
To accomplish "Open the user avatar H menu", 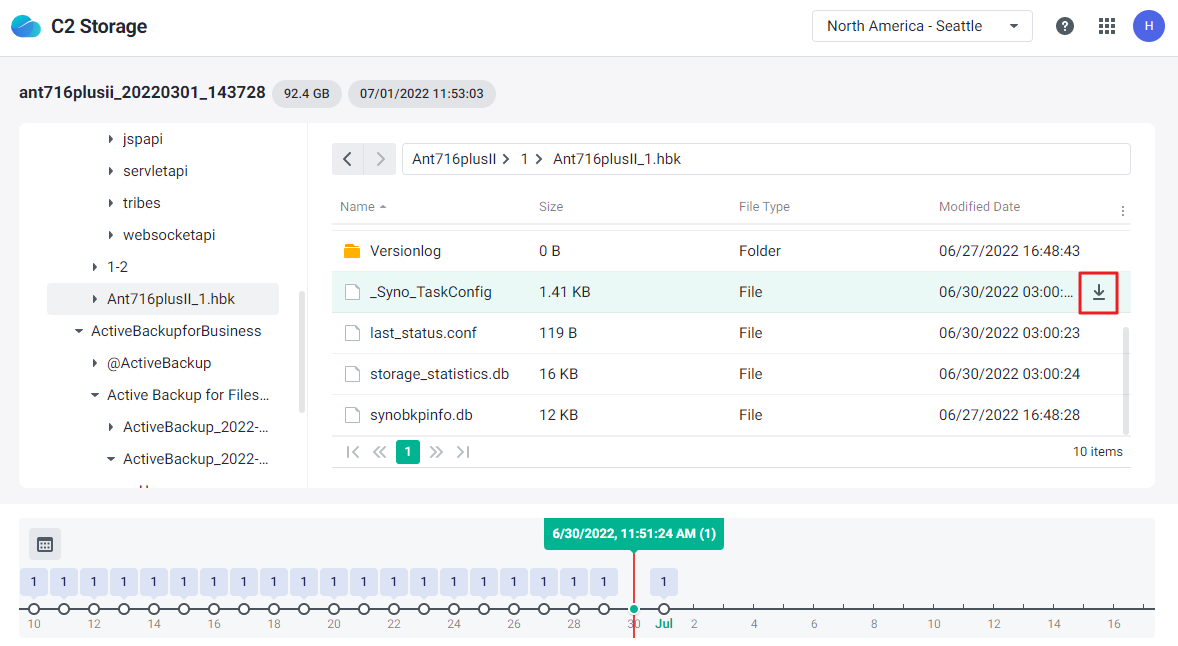I will click(x=1148, y=26).
